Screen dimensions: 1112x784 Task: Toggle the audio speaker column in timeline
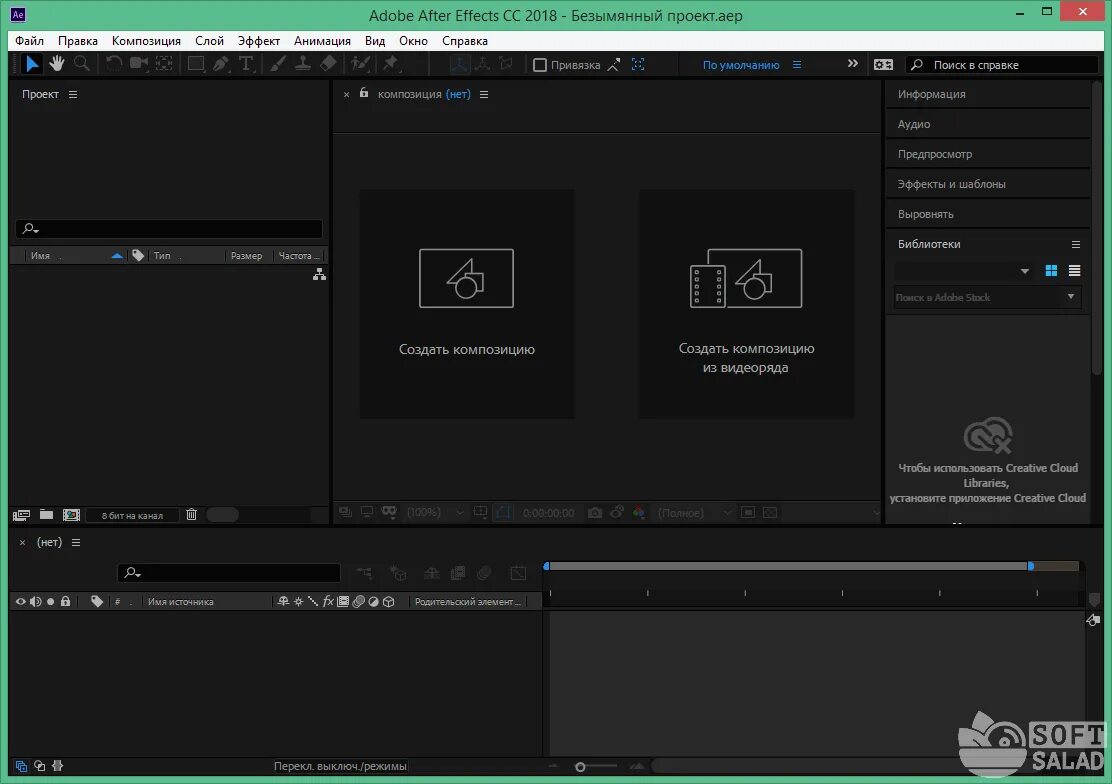tap(35, 602)
